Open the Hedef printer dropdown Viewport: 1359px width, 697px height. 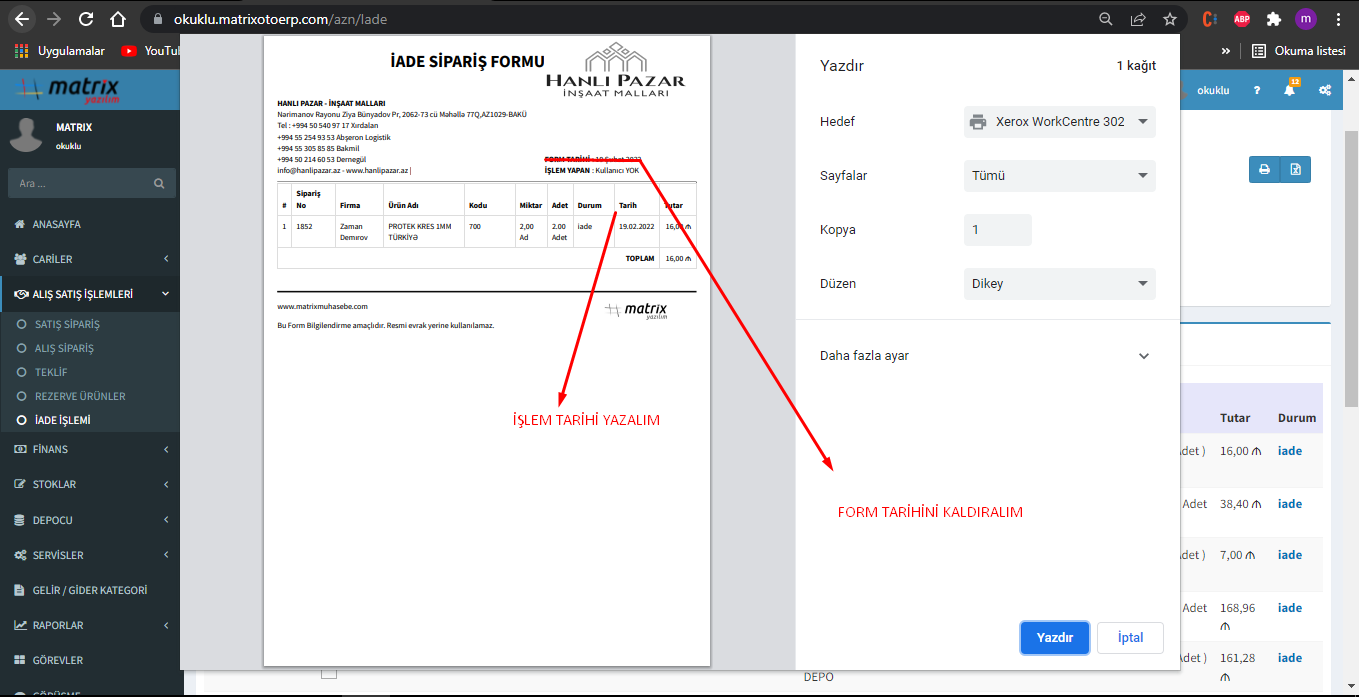[x=1059, y=122]
